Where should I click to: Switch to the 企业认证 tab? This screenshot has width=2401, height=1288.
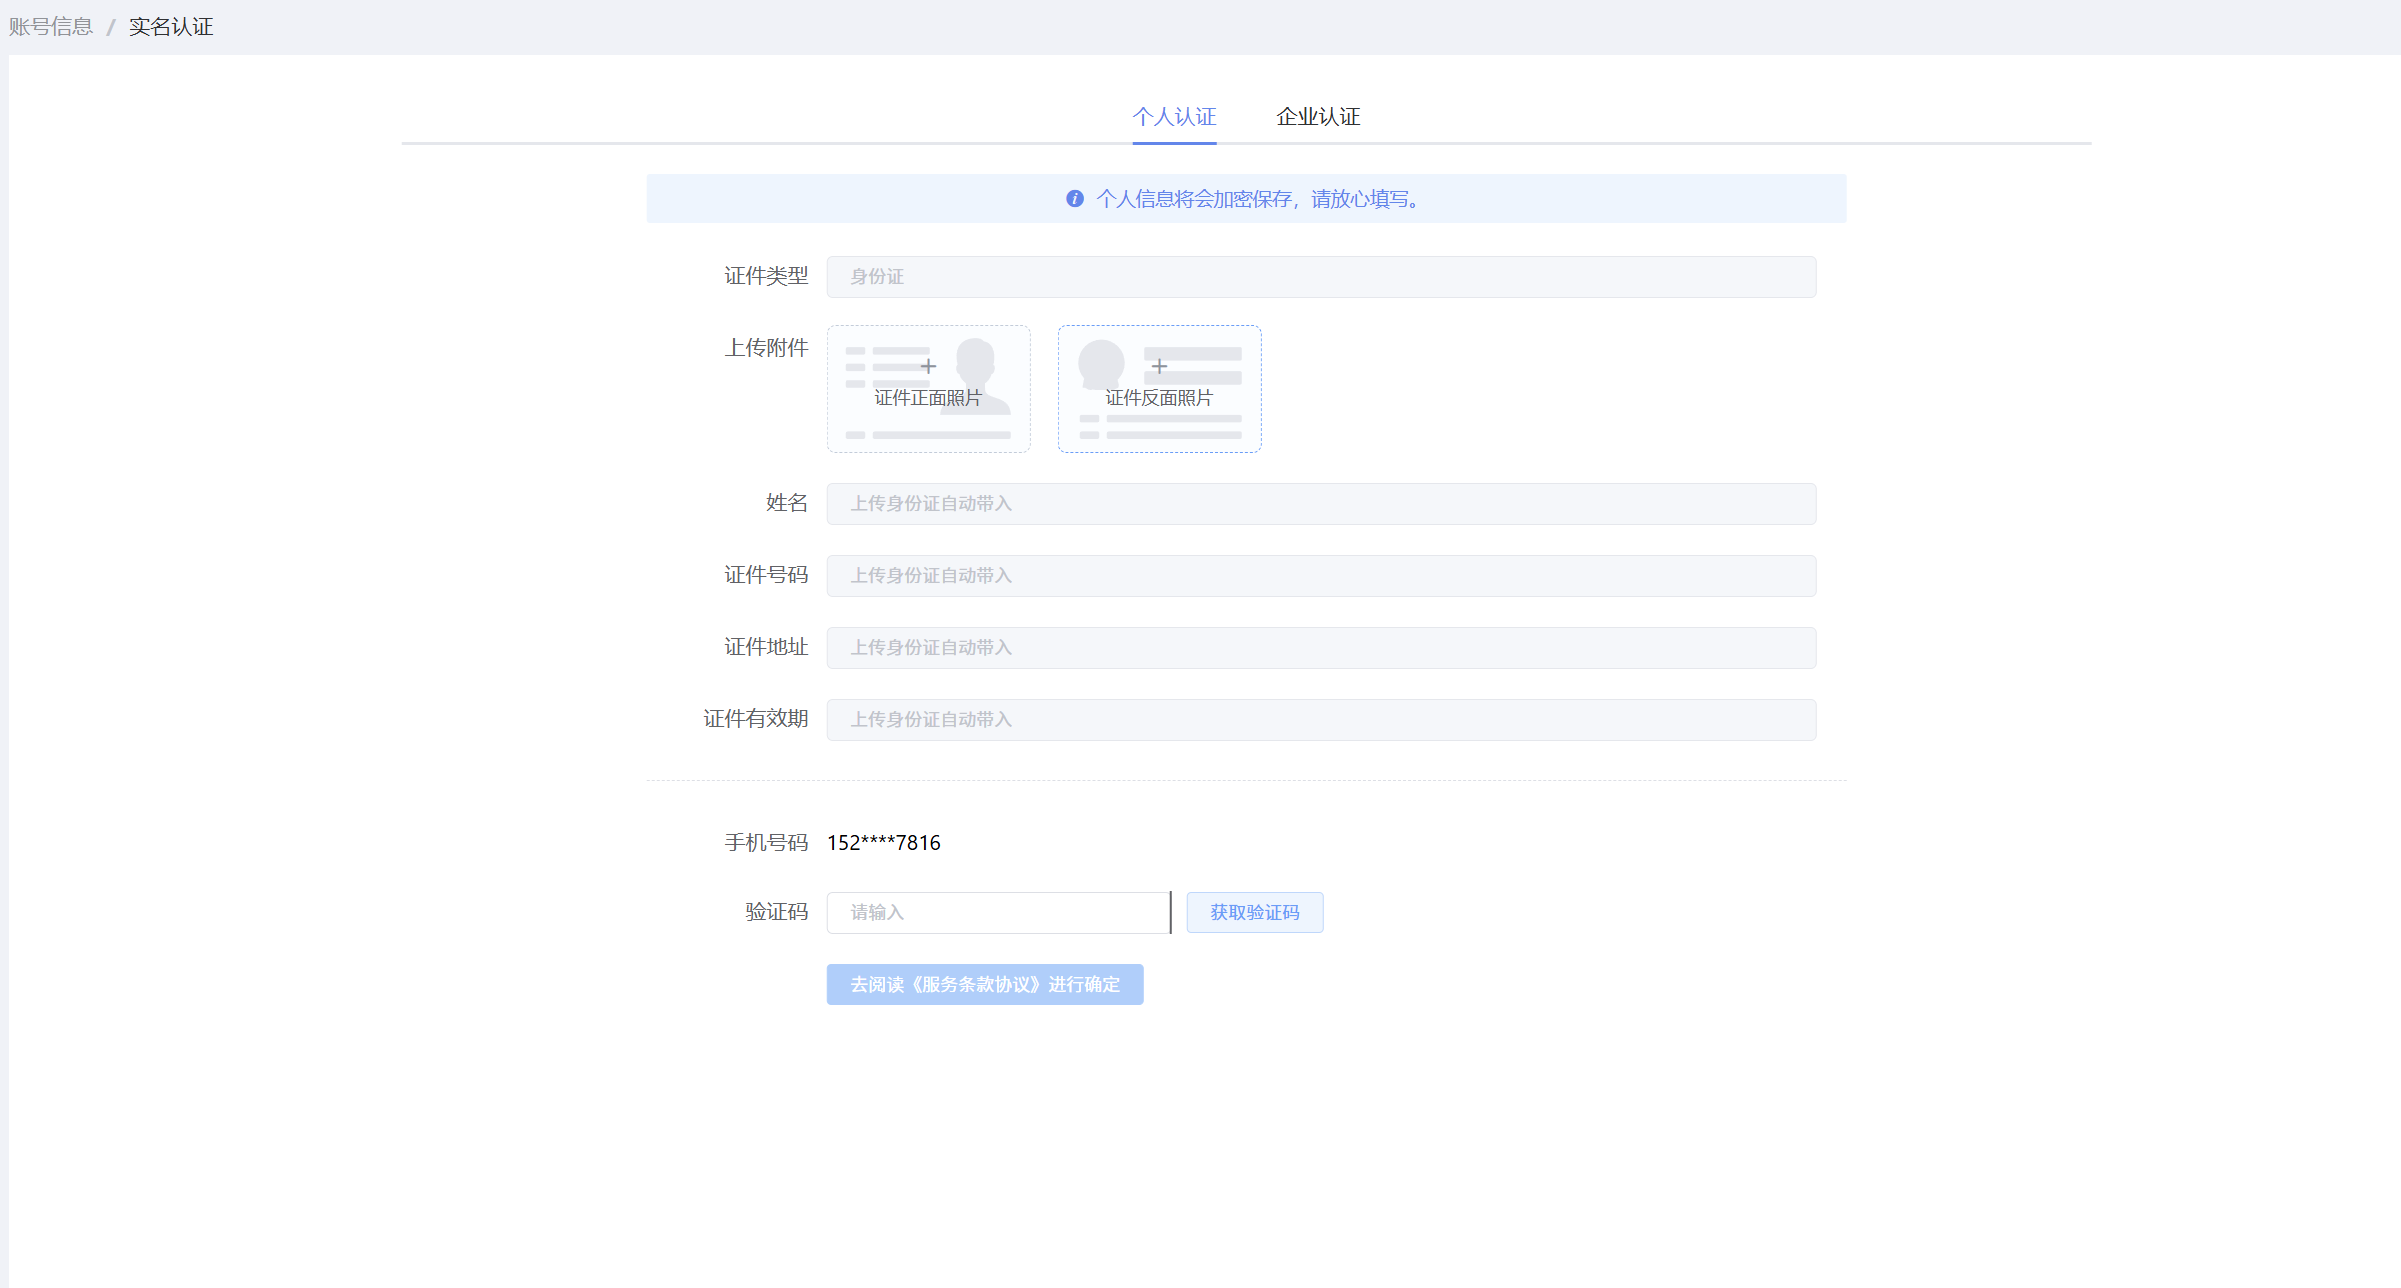[1317, 117]
